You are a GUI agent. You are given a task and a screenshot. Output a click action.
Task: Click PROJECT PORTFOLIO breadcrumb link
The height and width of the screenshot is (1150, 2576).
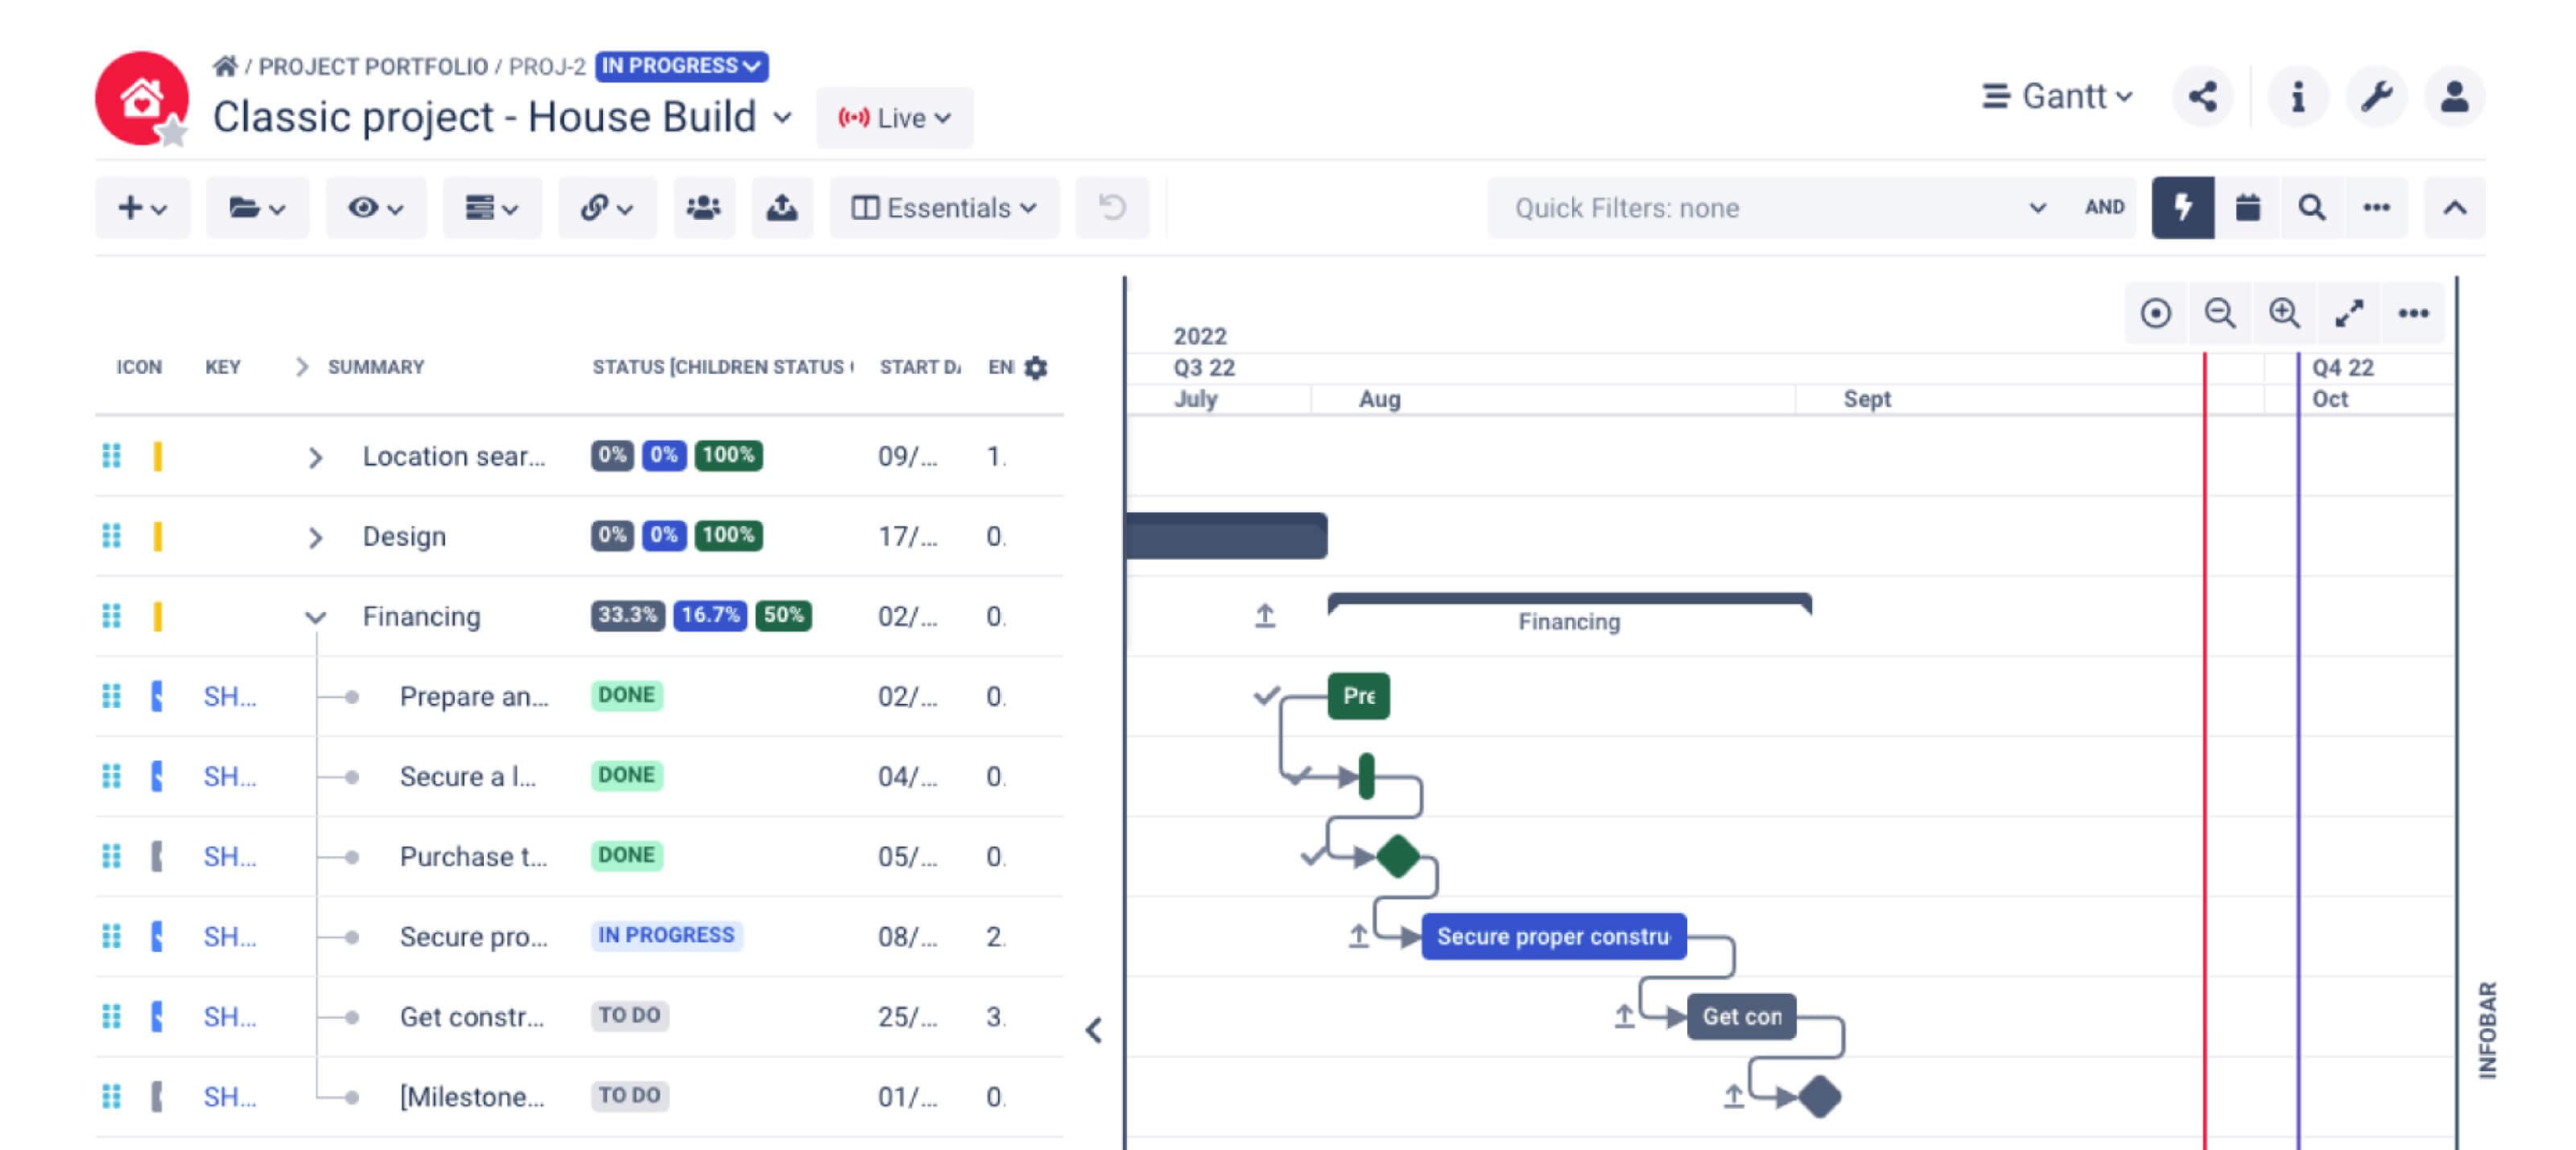373,66
